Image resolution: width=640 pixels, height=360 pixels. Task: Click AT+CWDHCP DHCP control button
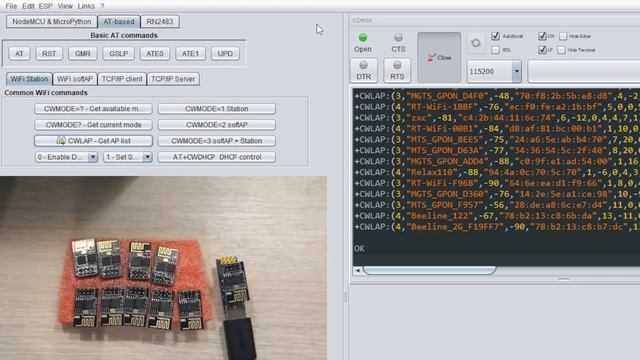click(x=216, y=157)
